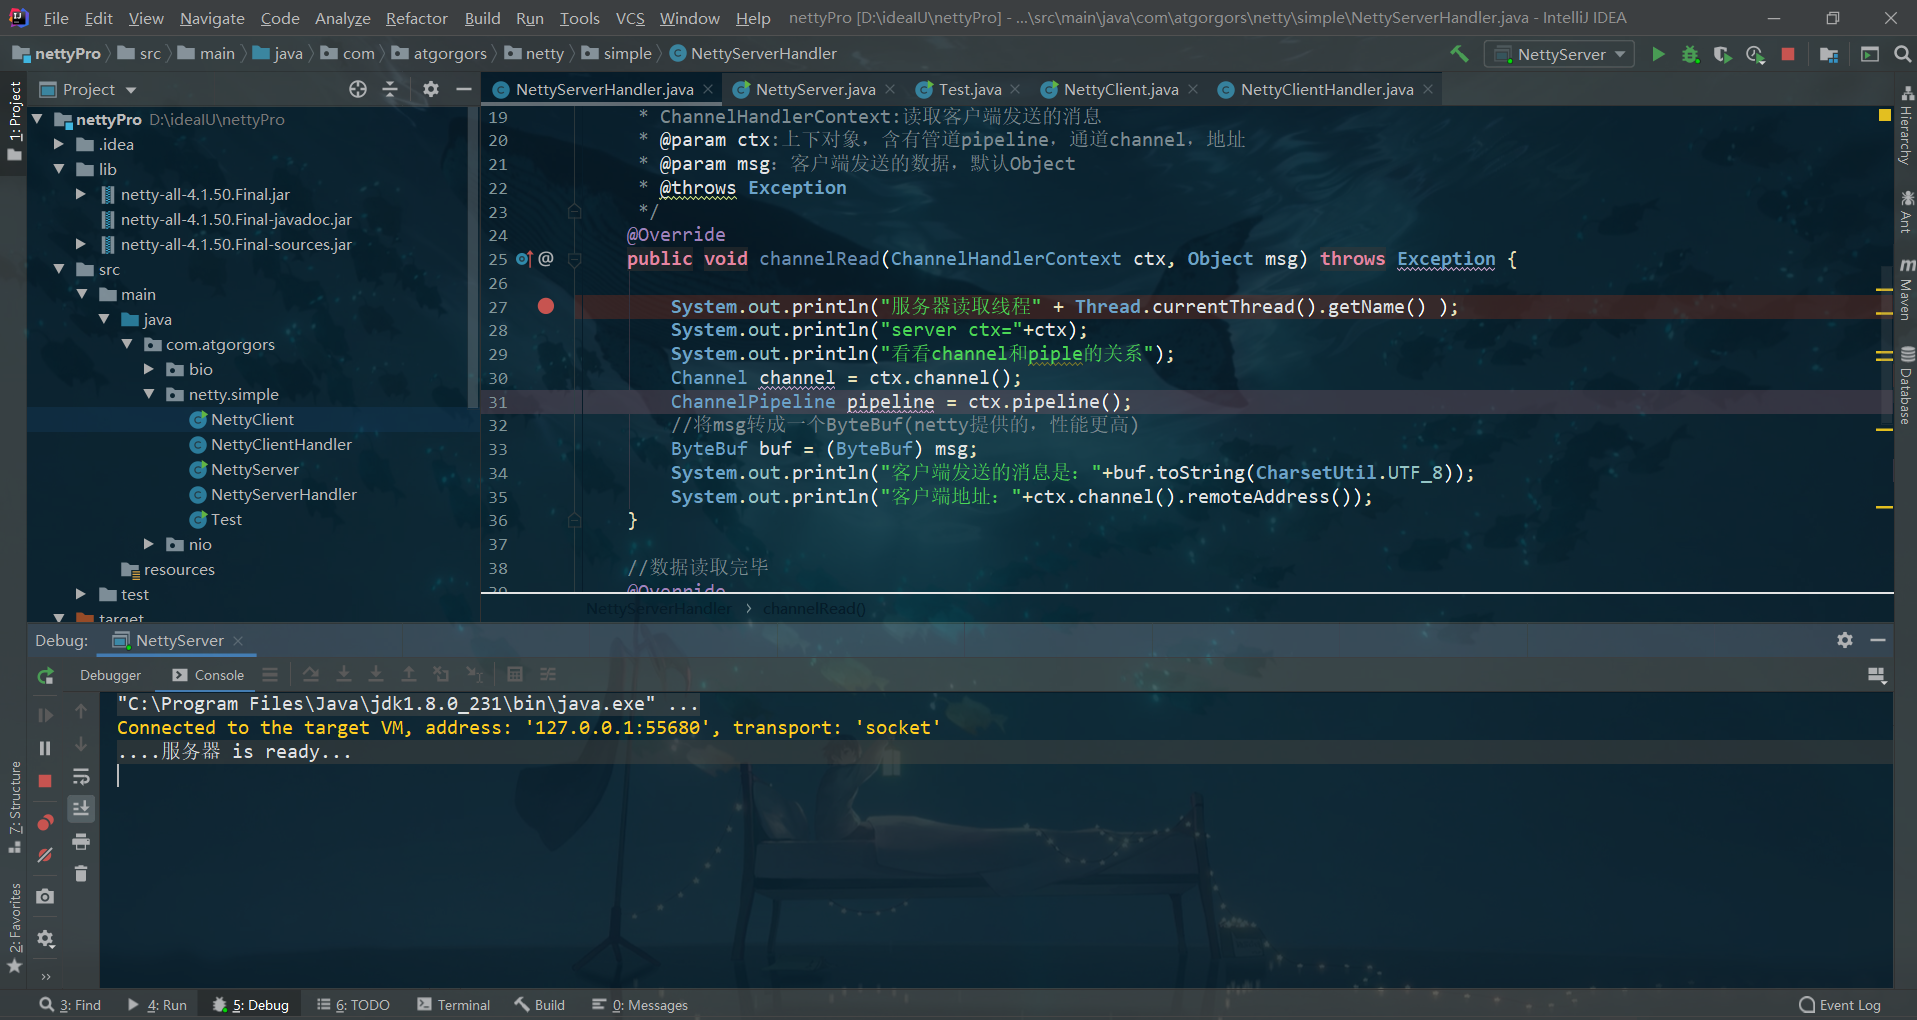Open the VCS menu

[x=630, y=18]
